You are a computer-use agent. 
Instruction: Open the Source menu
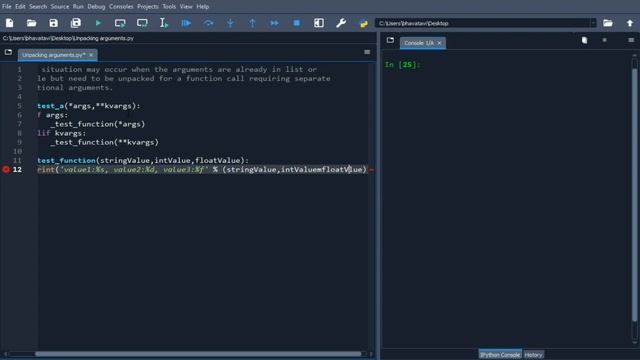[60, 7]
